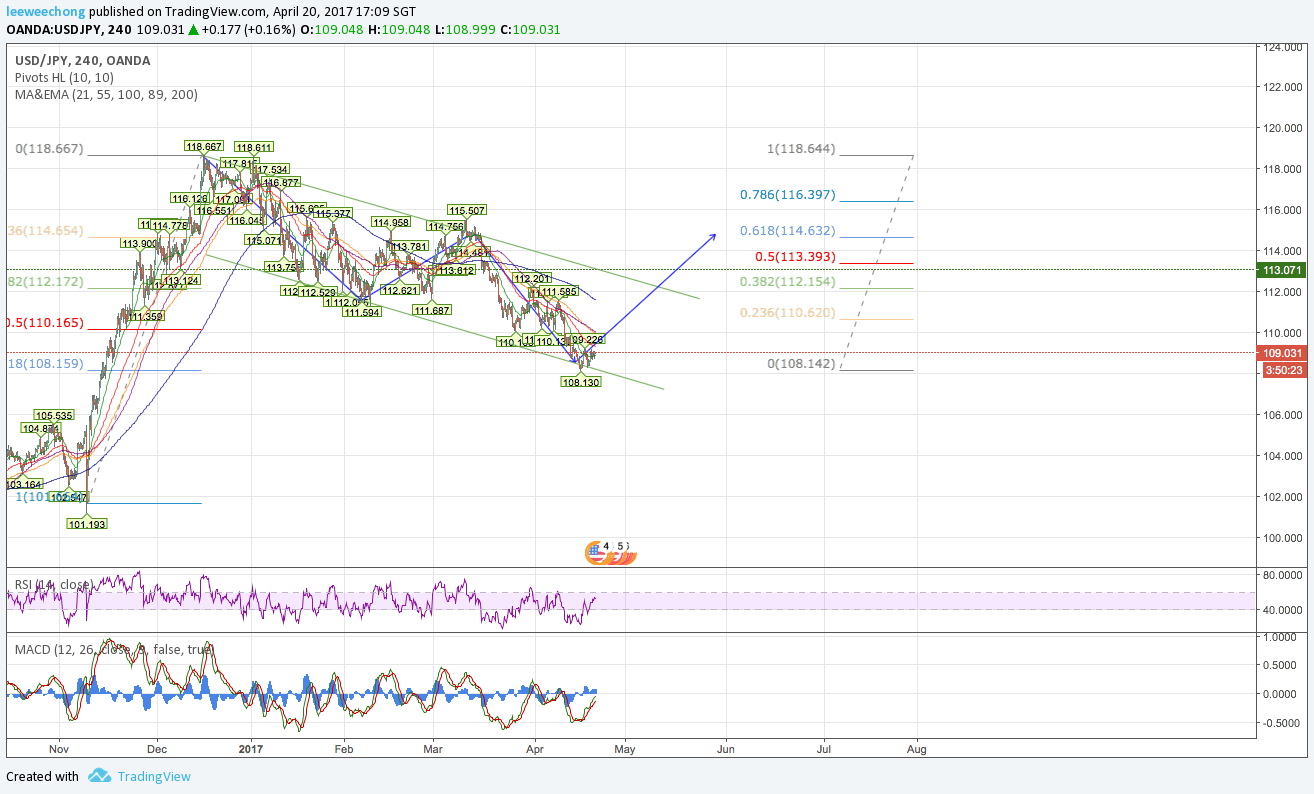
Task: Click the TradingView cloud logo icon
Action: click(99, 776)
